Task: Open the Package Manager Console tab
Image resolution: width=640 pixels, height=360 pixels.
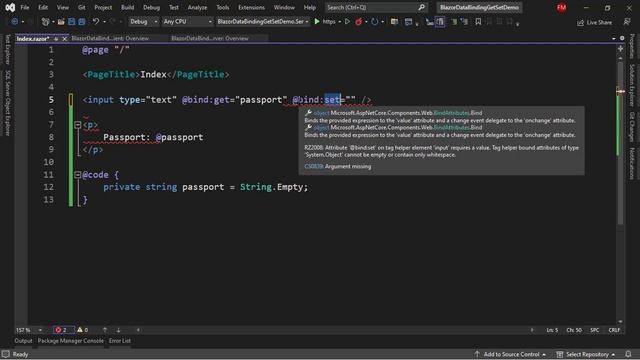Action: (71, 341)
